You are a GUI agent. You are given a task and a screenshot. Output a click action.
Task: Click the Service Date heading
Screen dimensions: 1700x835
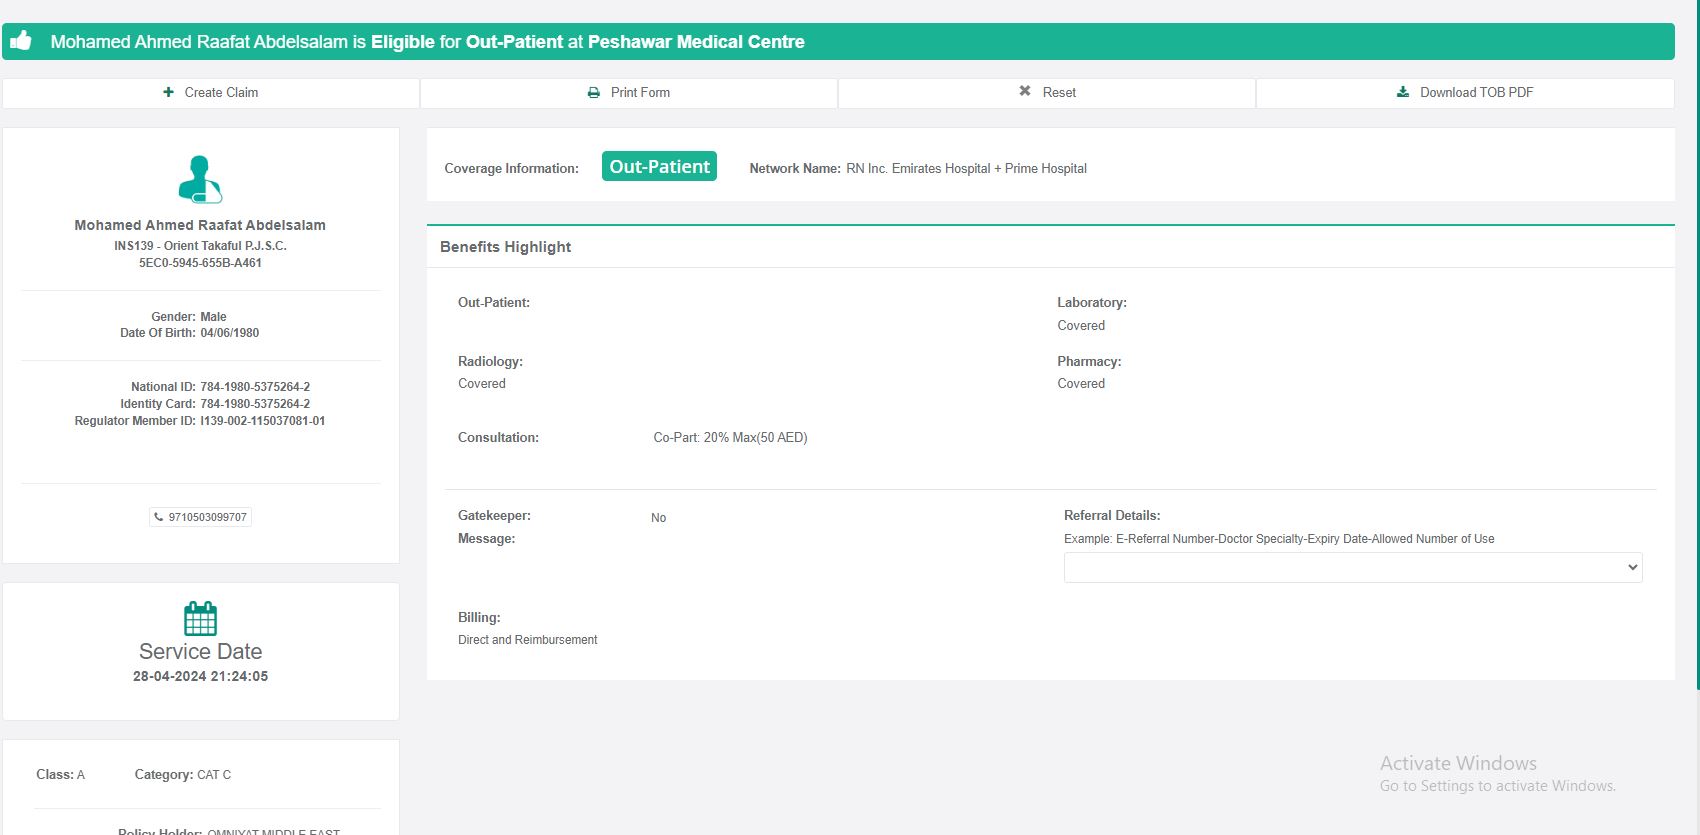click(x=201, y=651)
